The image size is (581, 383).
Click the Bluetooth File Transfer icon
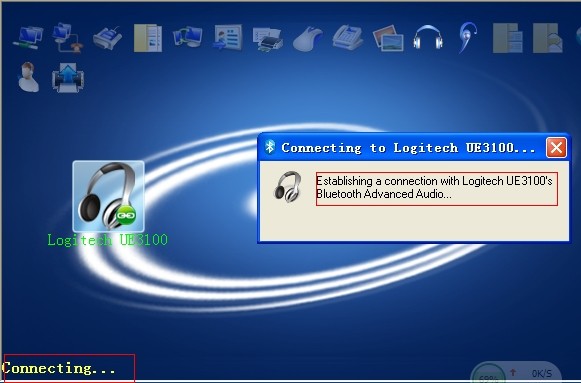[147, 37]
